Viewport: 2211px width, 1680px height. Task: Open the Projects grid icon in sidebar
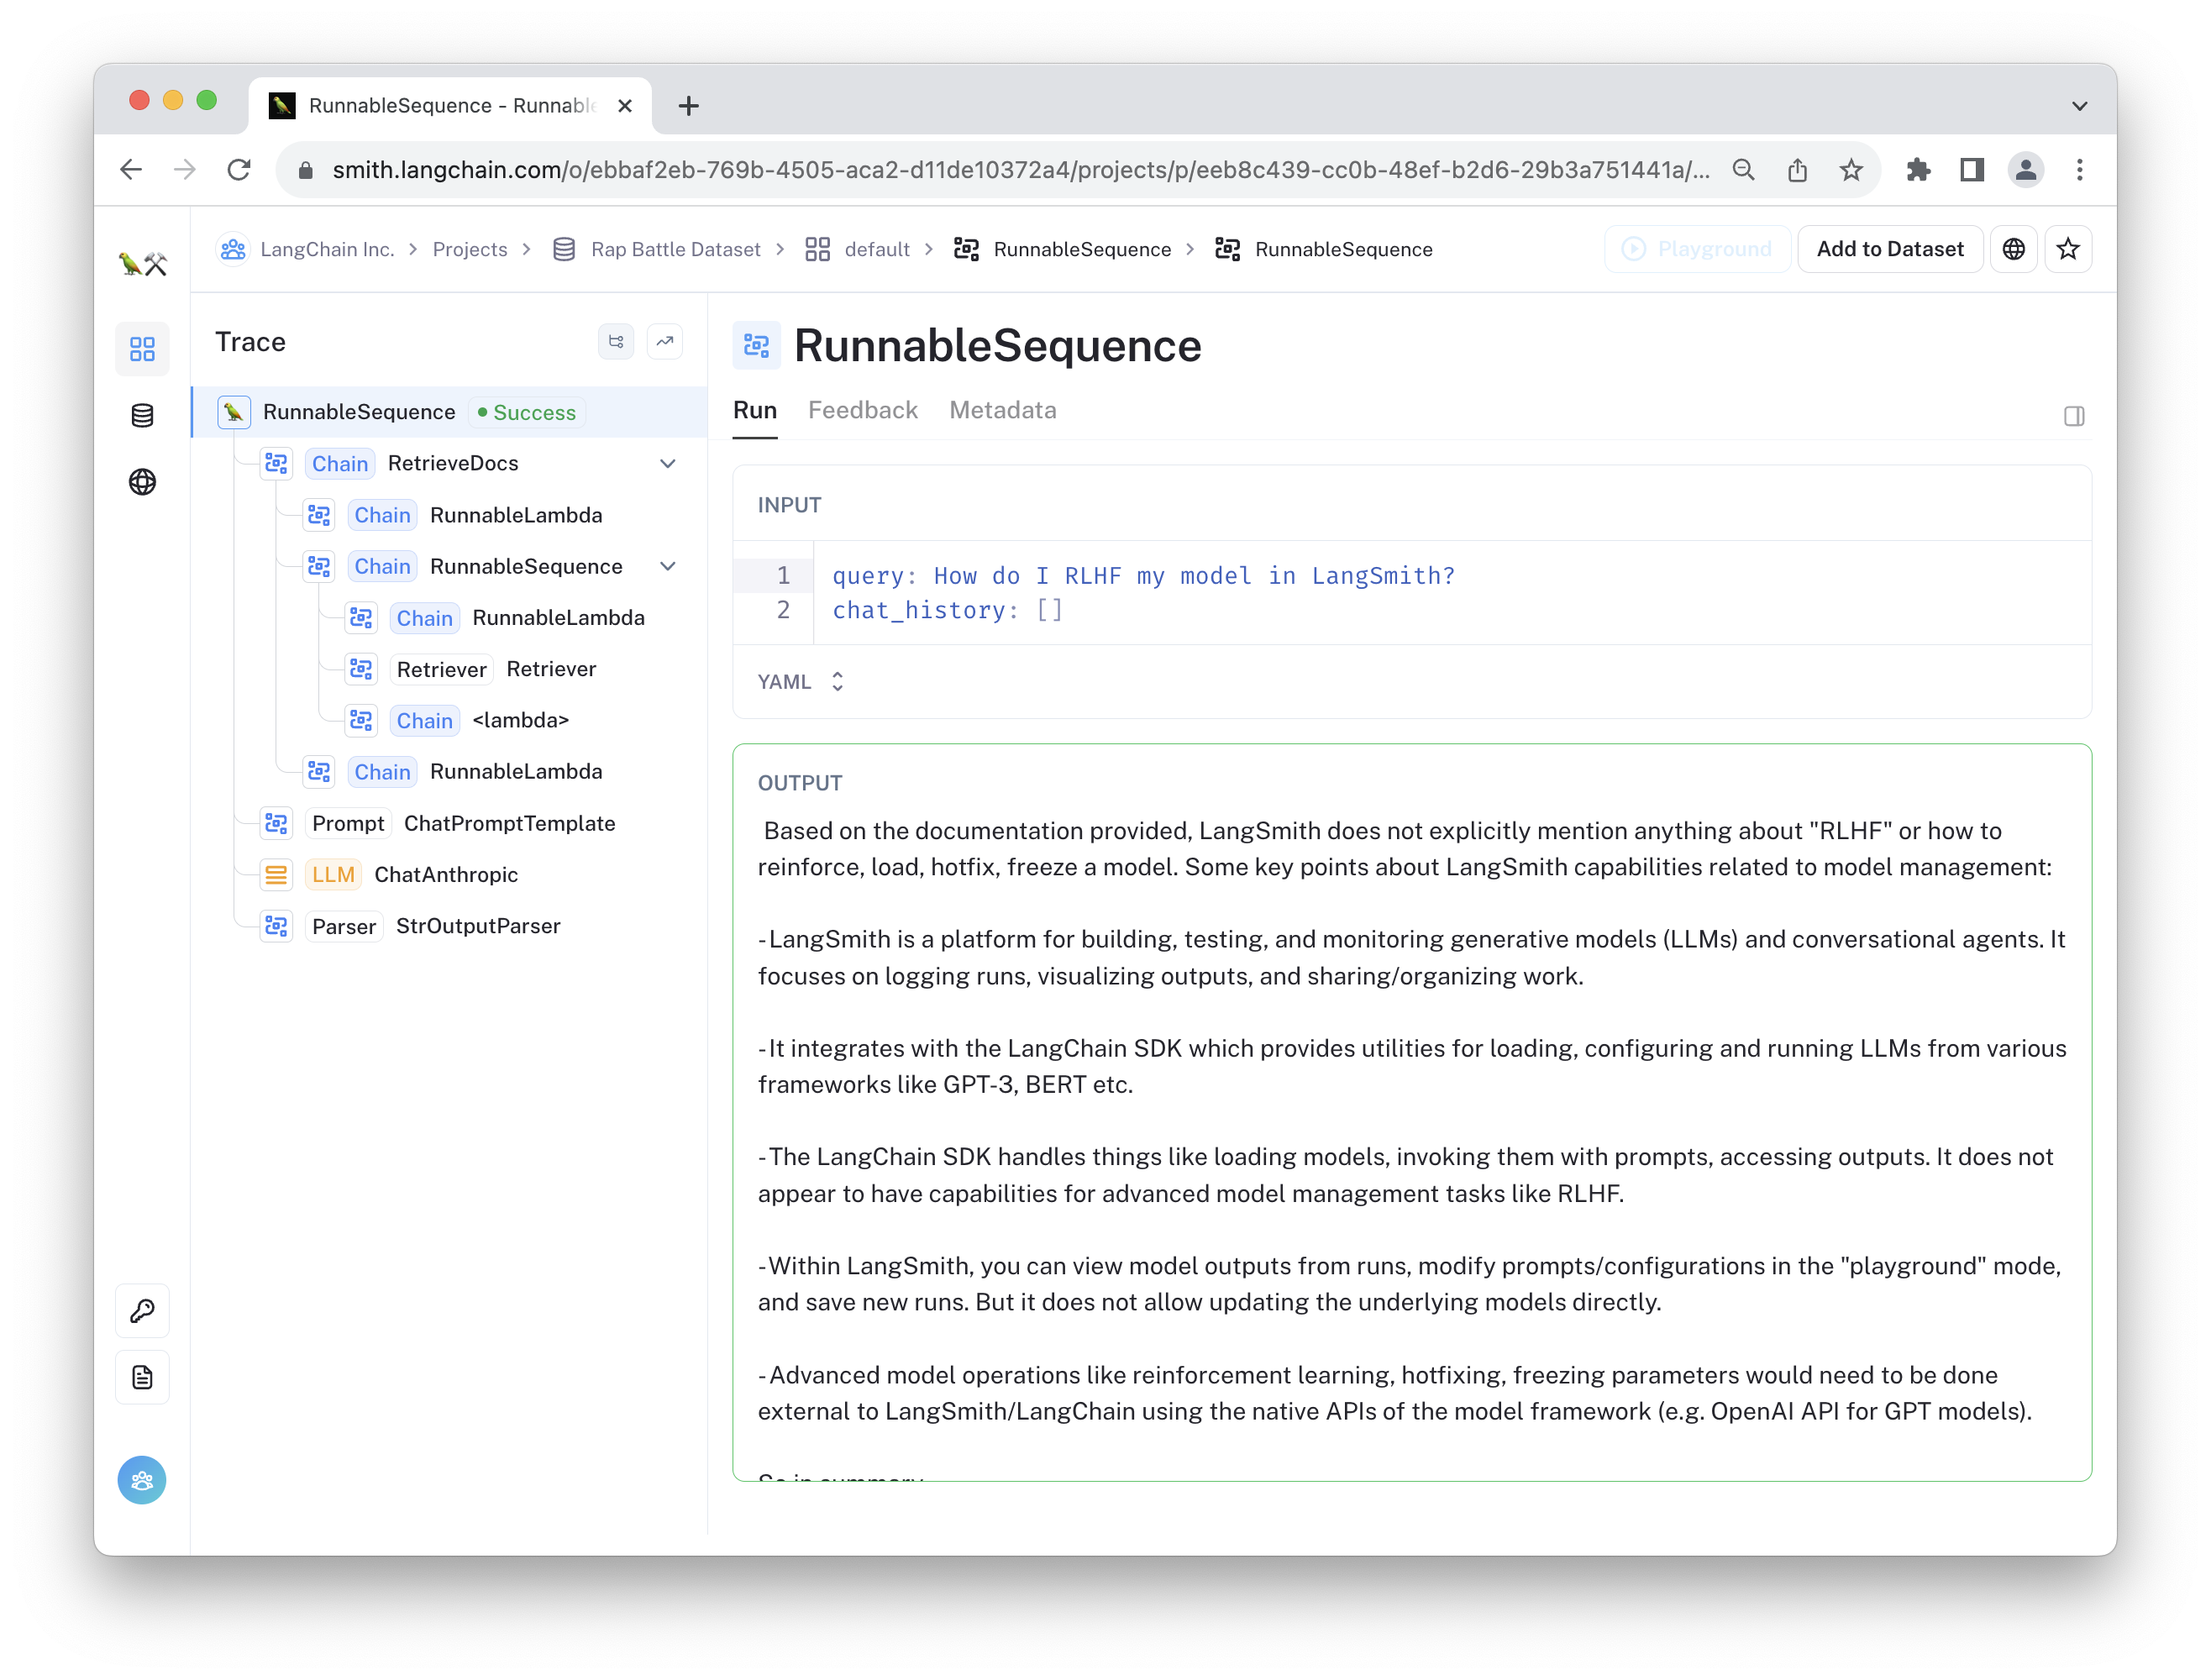[142, 349]
